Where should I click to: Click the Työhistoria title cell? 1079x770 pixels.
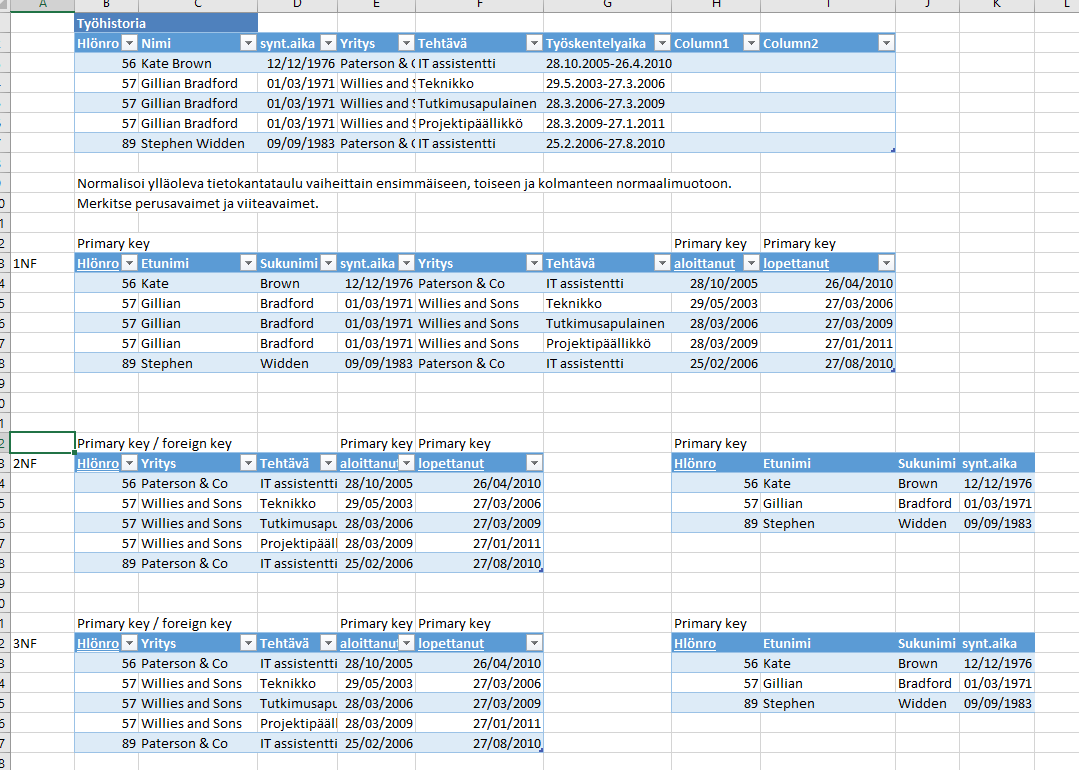coord(165,22)
